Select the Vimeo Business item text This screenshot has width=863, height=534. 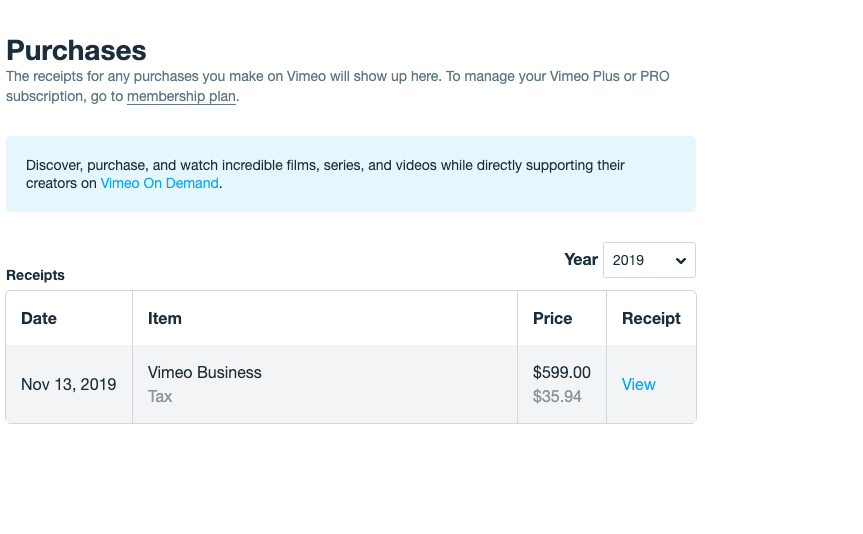click(205, 372)
